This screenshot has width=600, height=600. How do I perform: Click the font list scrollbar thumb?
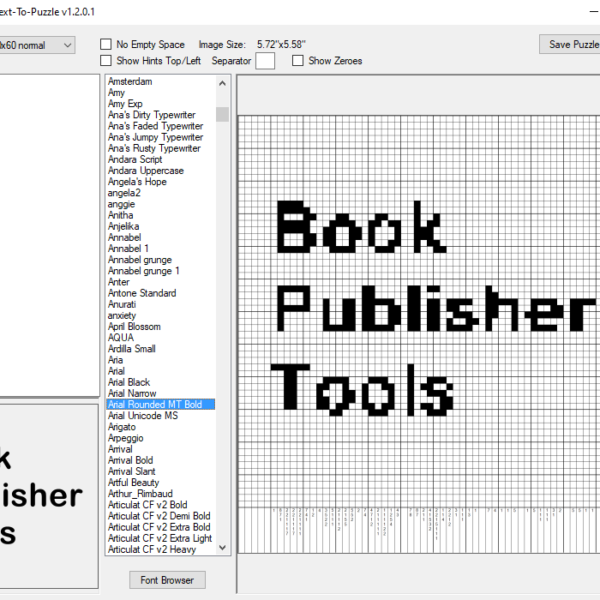222,114
